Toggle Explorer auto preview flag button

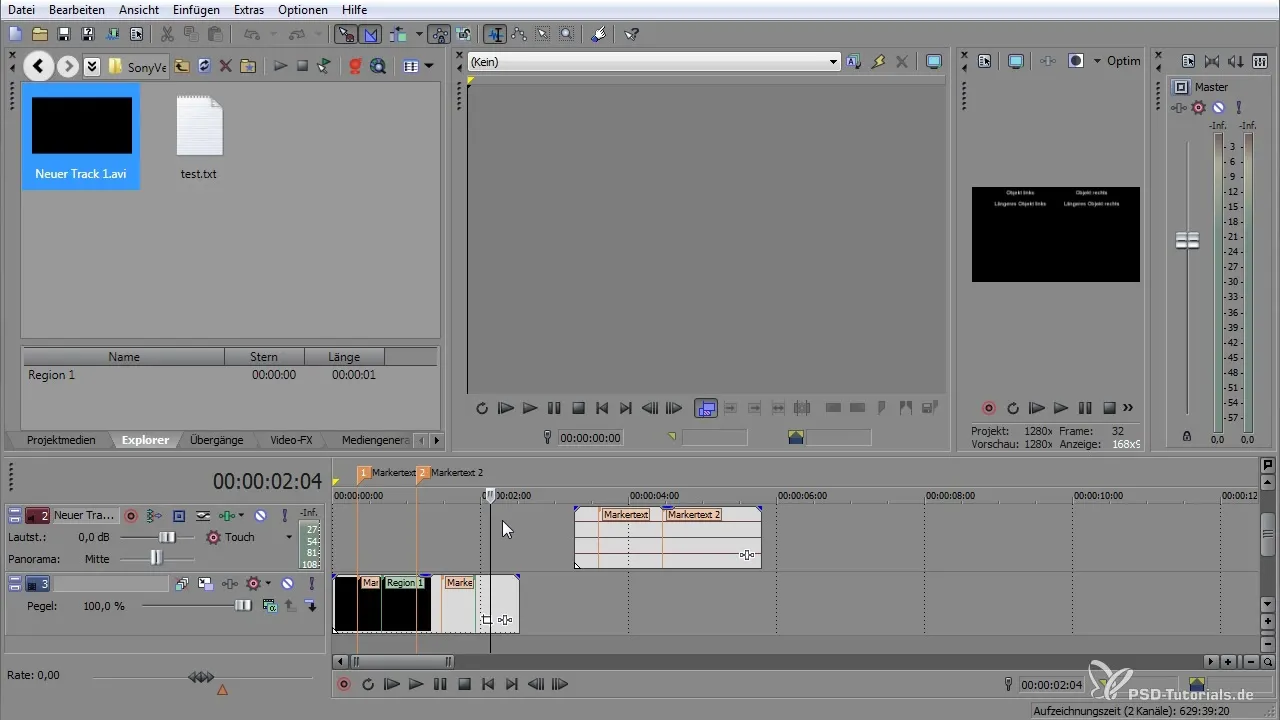[323, 66]
